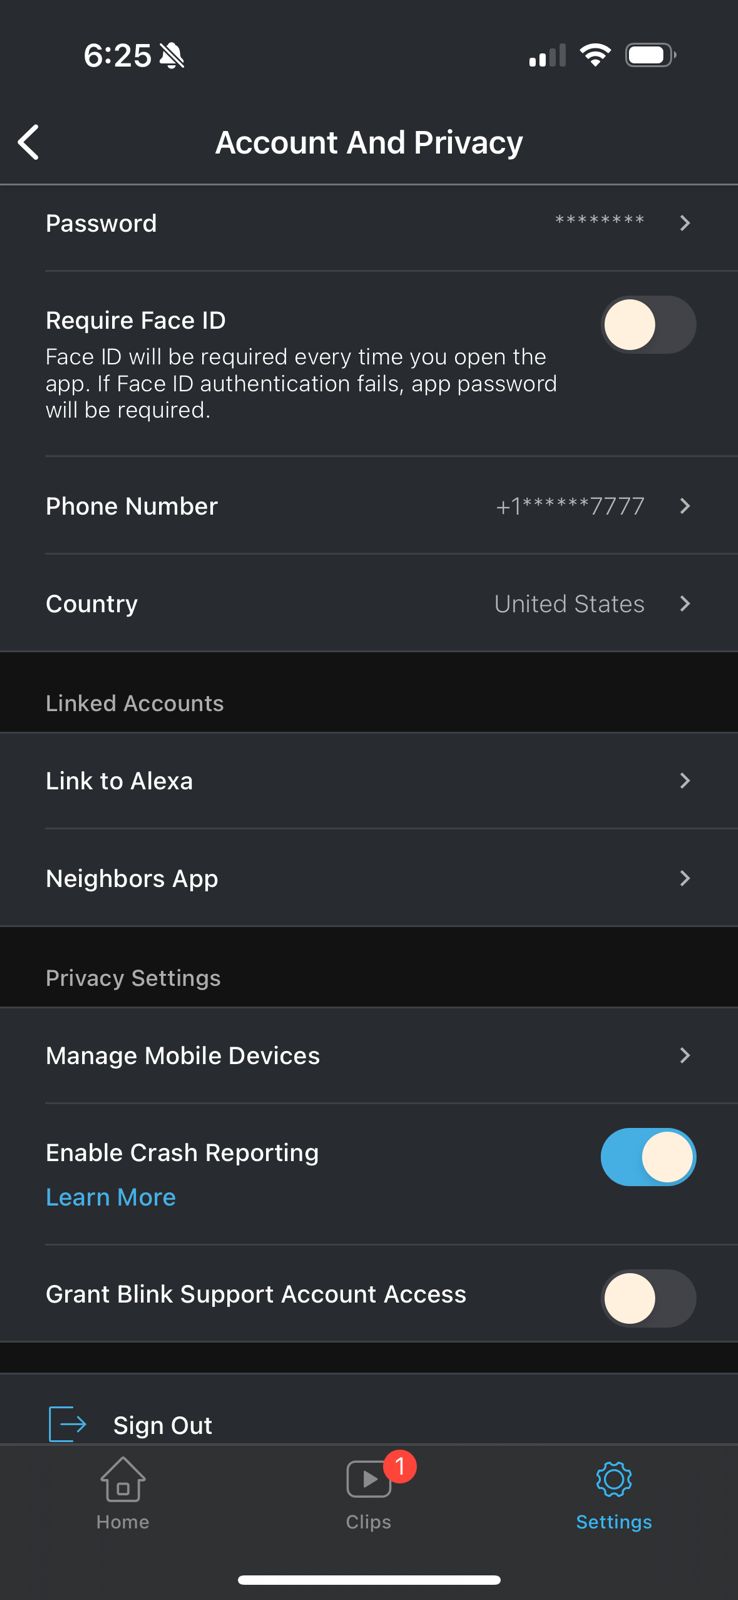Switch to the Clips tab

pos(368,1495)
